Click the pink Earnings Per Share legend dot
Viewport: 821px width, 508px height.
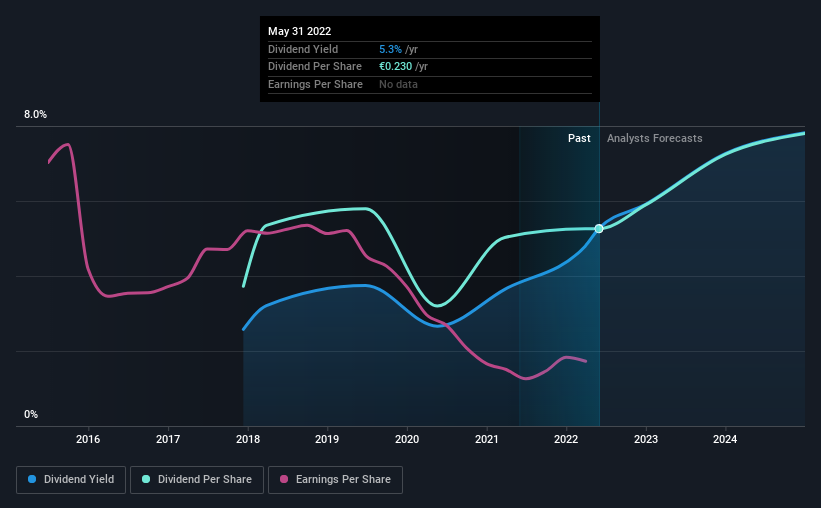[x=284, y=479]
